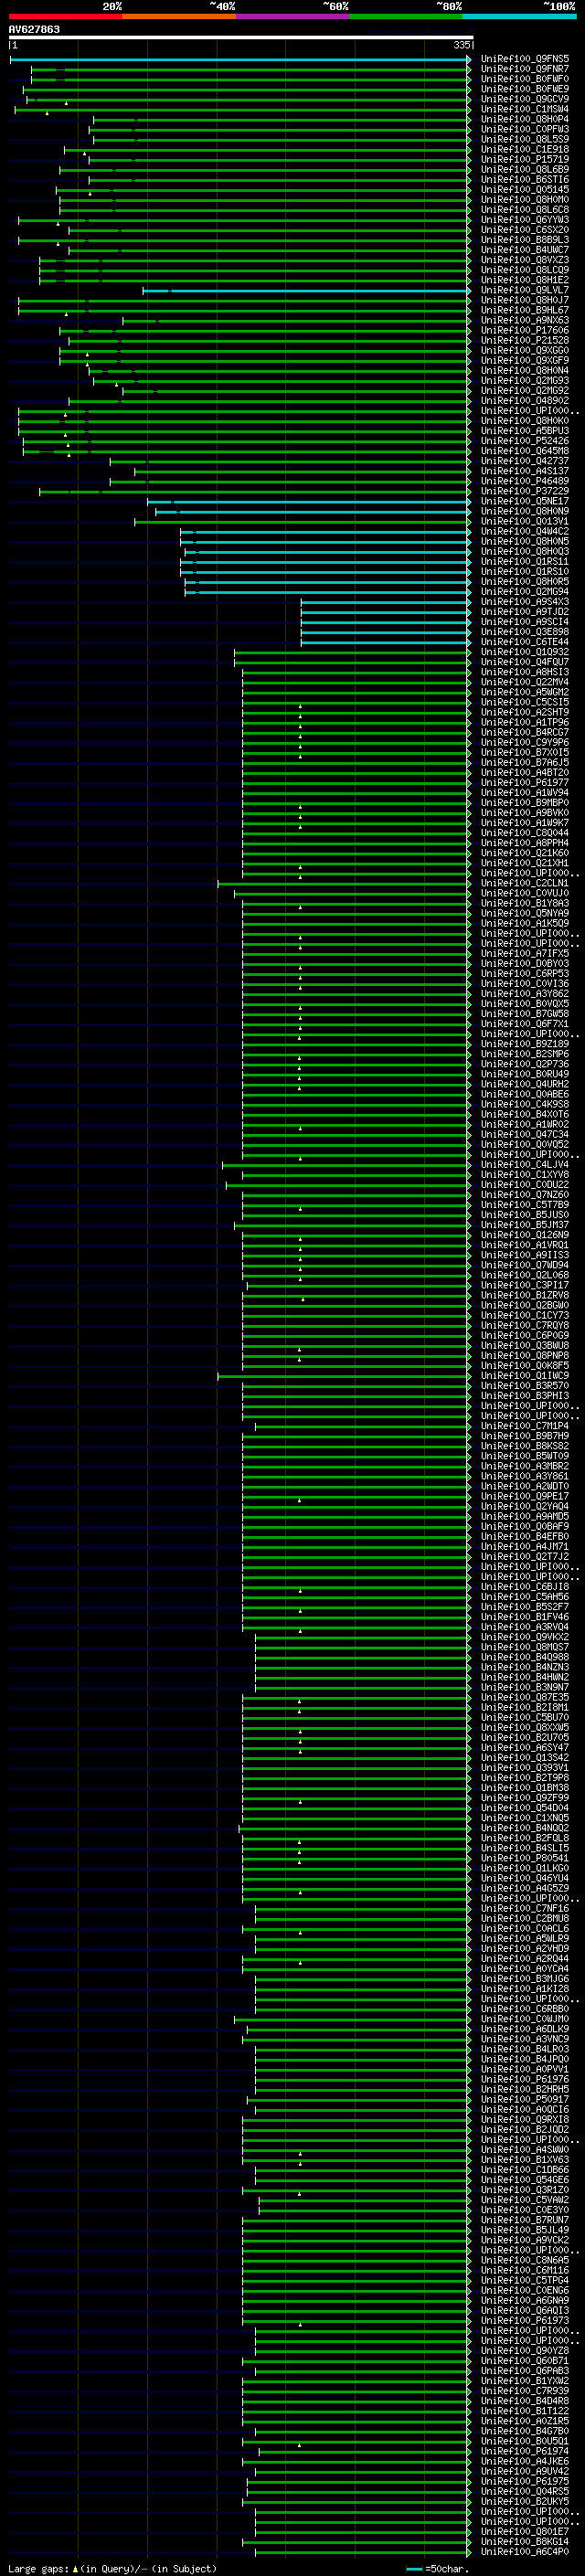
Task: Open hit UniRef100_P52426
Action: pyautogui.click(x=525, y=441)
